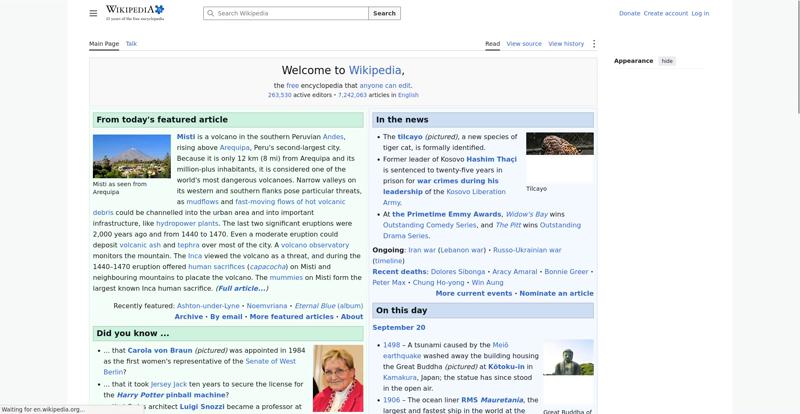This screenshot has width=800, height=414.
Task: Open the Noemvriana link
Action: 267,306
